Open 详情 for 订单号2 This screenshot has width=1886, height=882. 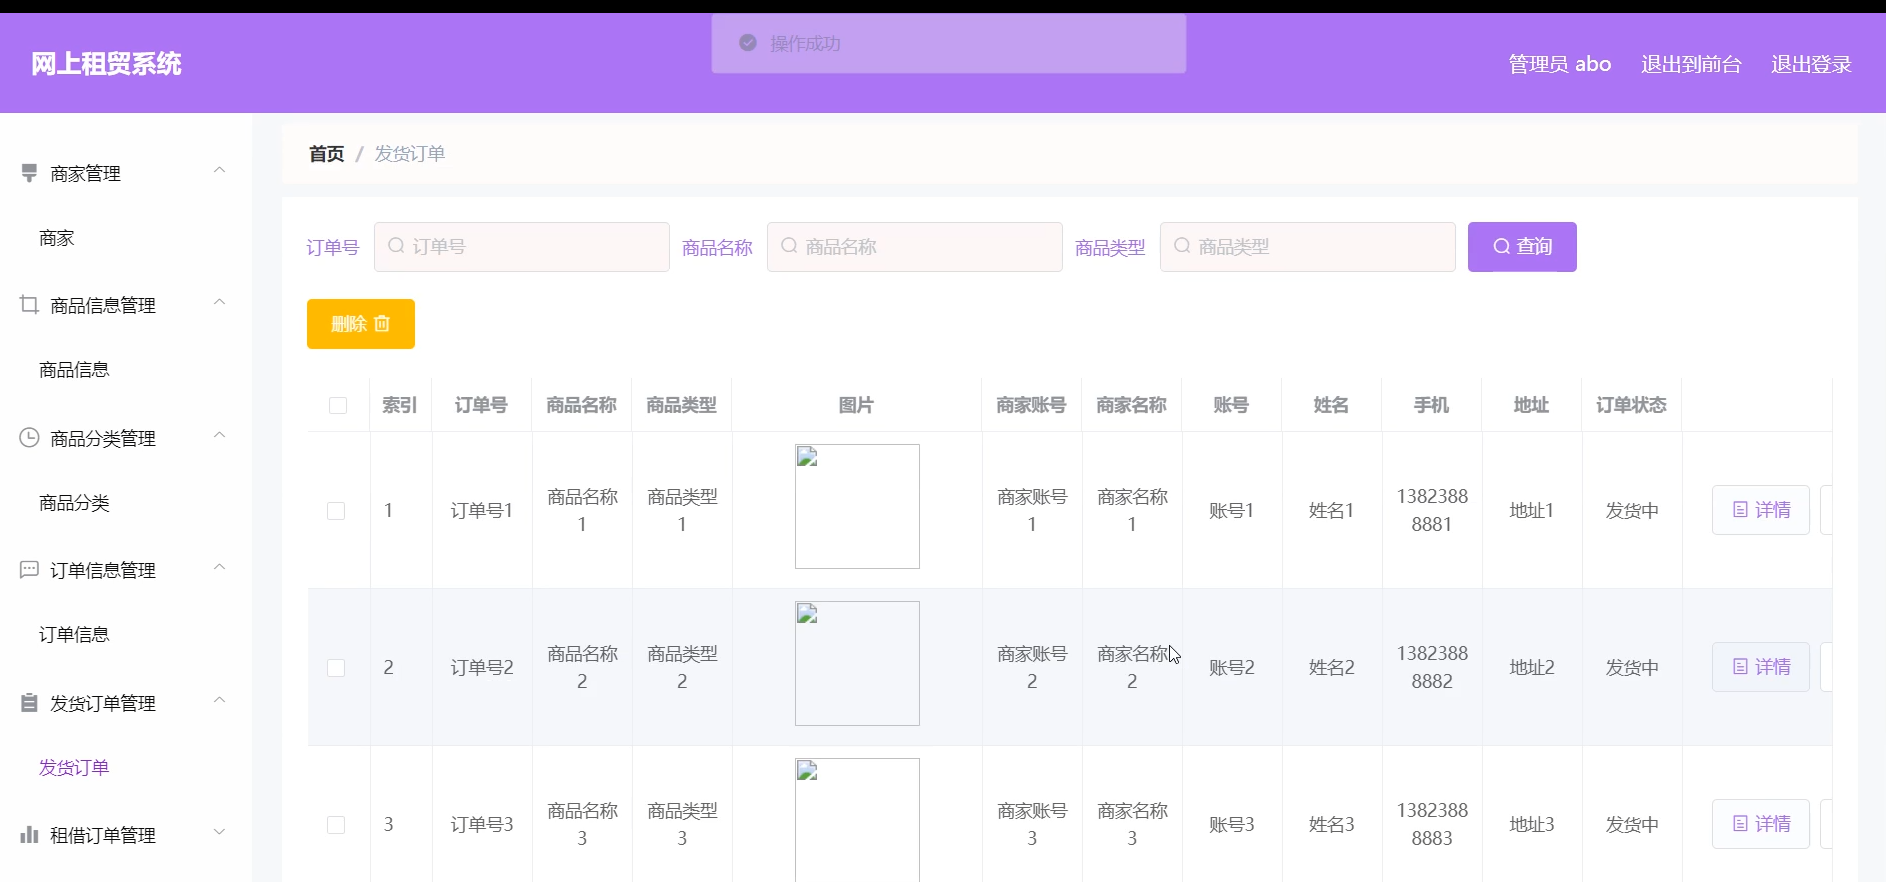pos(1761,667)
